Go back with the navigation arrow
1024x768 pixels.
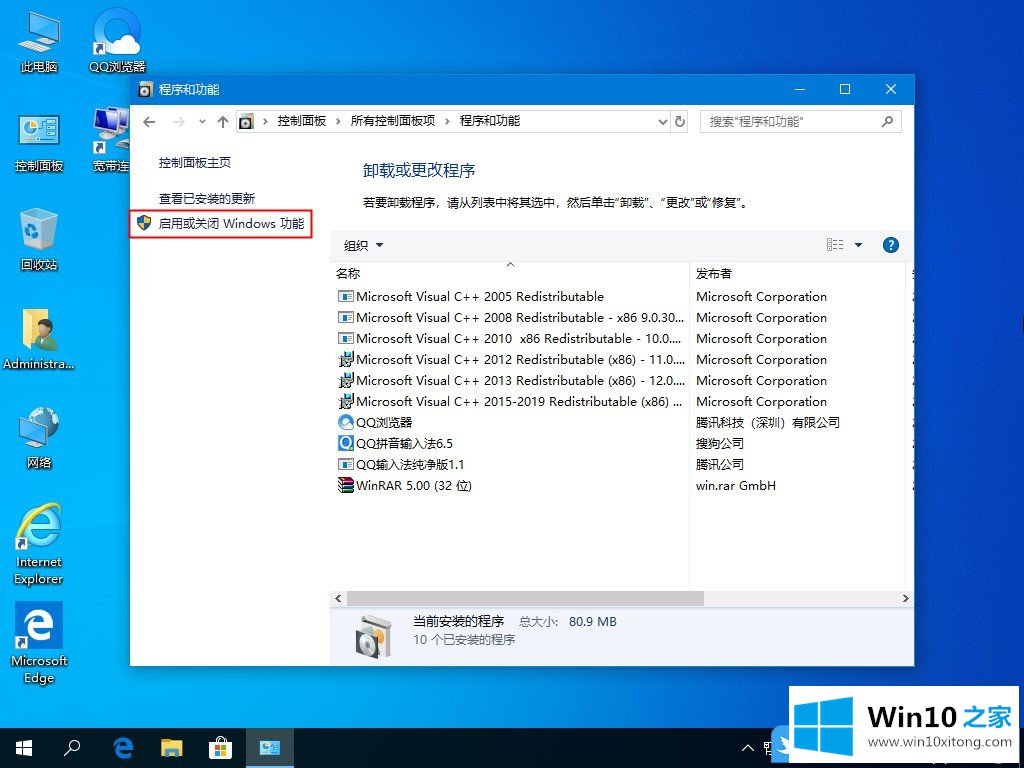point(150,121)
